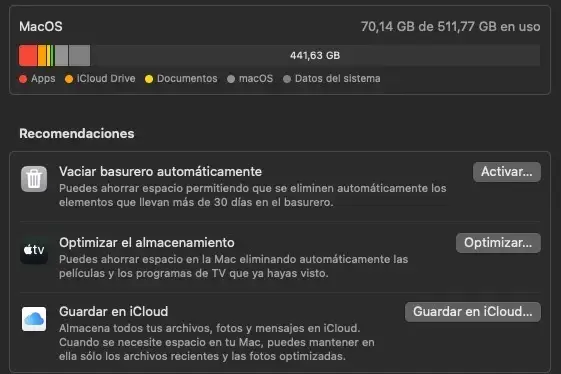Click the yellow Documentos legend dot
Viewport: 561px width, 374px height.
pos(149,79)
